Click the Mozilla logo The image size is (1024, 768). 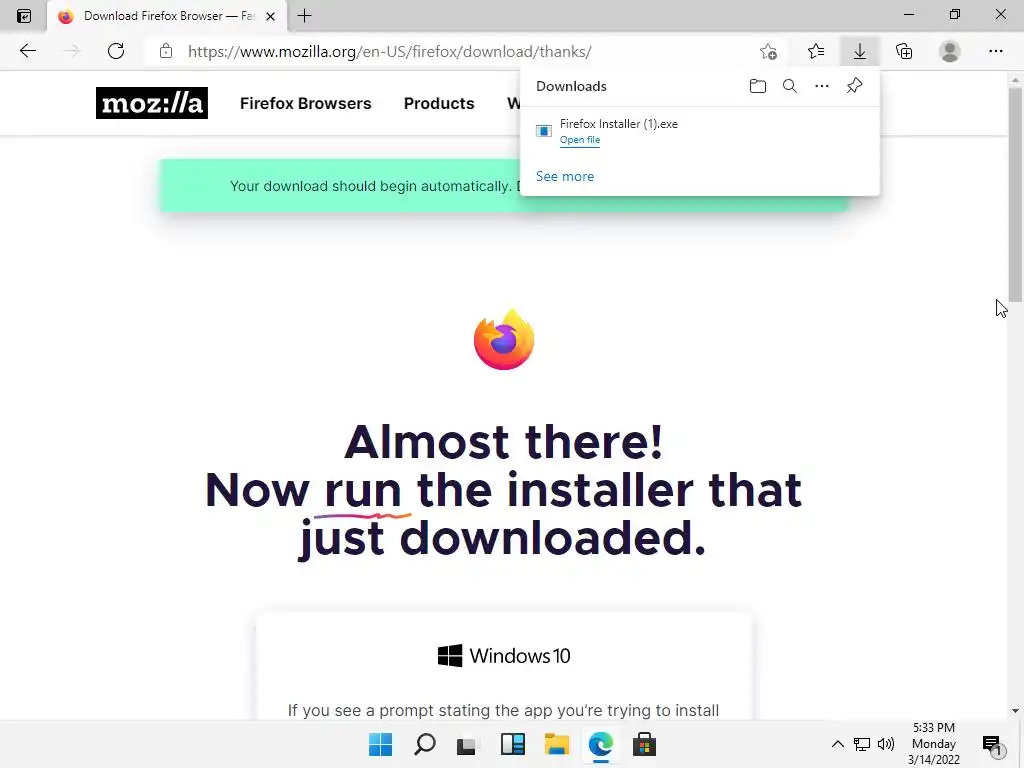point(152,103)
